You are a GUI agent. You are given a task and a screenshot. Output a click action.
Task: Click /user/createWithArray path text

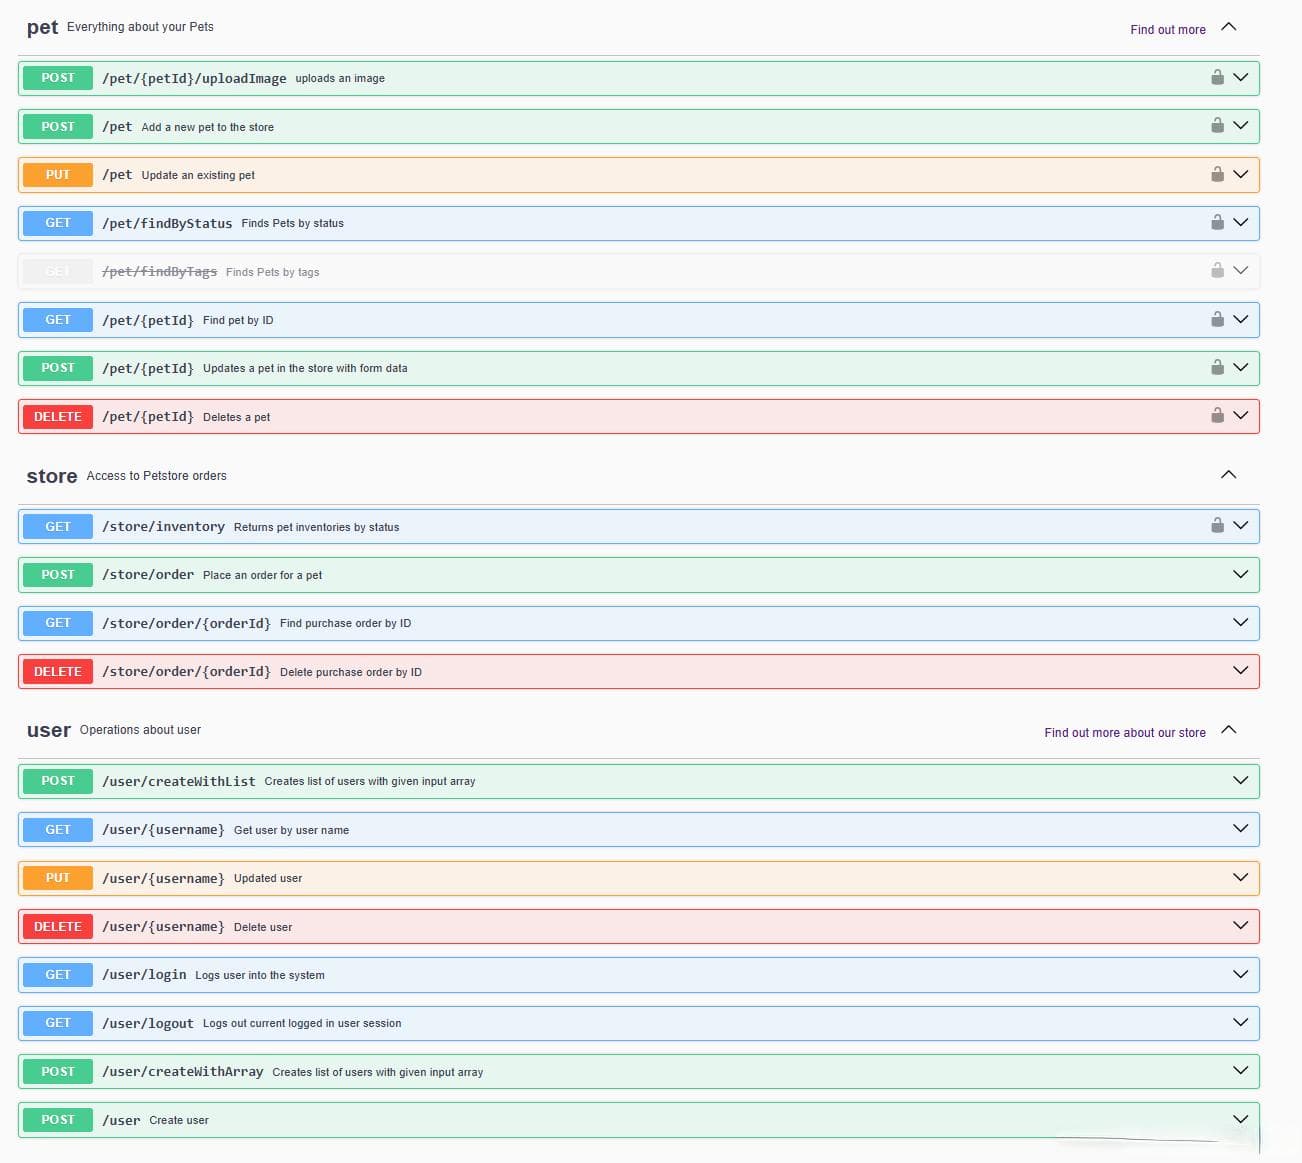[x=183, y=1071]
